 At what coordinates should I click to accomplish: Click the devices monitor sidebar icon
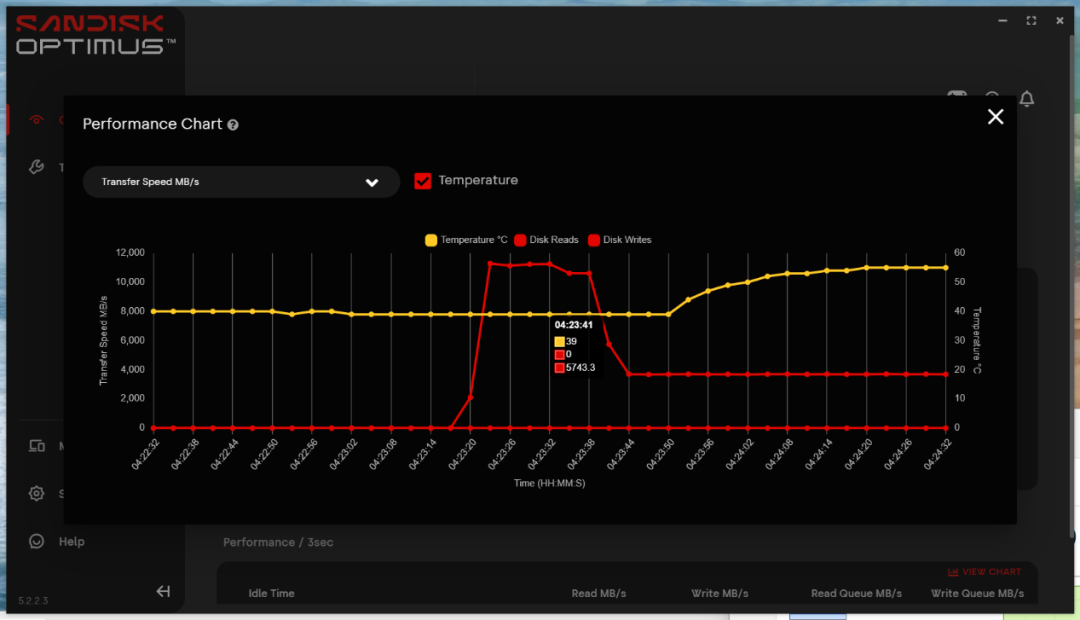pos(37,446)
